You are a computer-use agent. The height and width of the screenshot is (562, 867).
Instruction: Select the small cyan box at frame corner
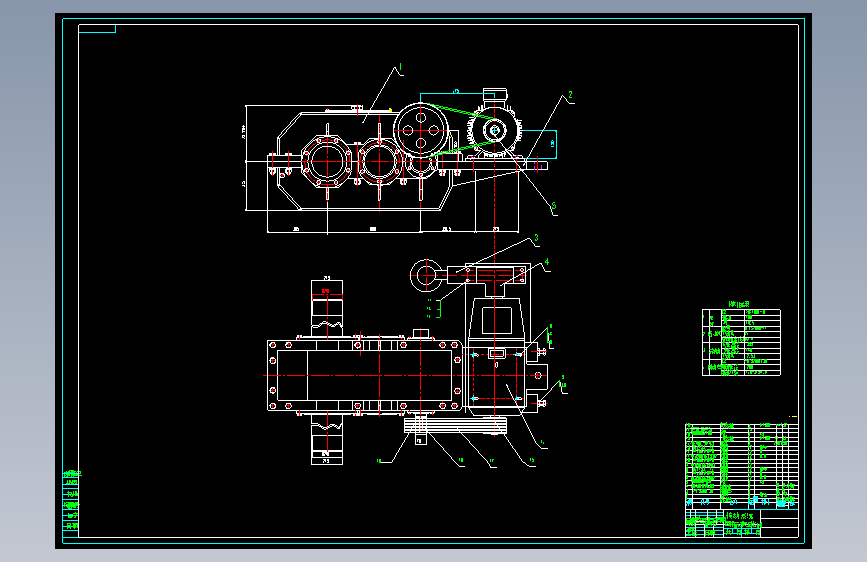97,29
